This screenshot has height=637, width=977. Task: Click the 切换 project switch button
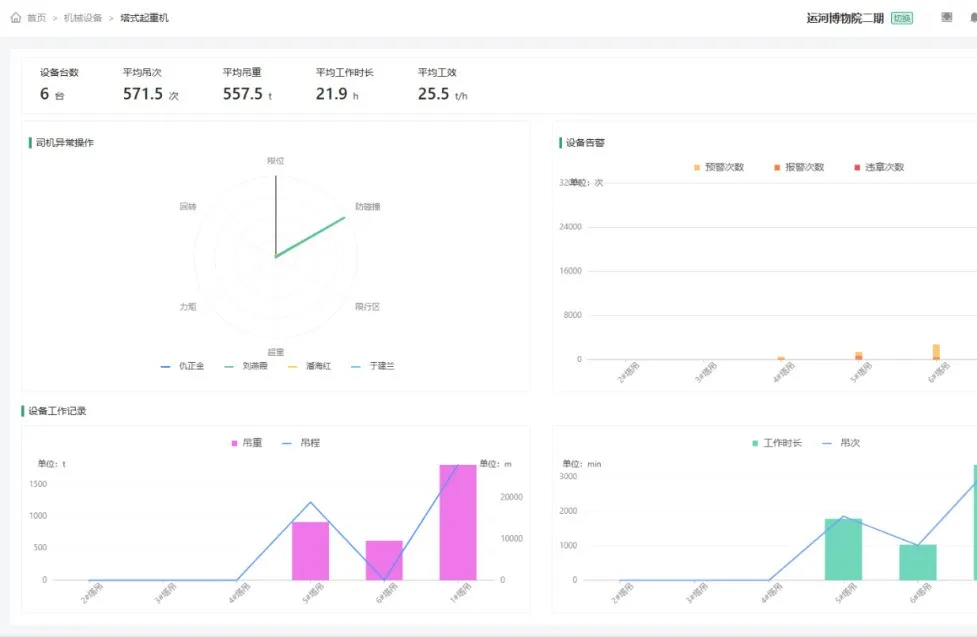[x=902, y=18]
